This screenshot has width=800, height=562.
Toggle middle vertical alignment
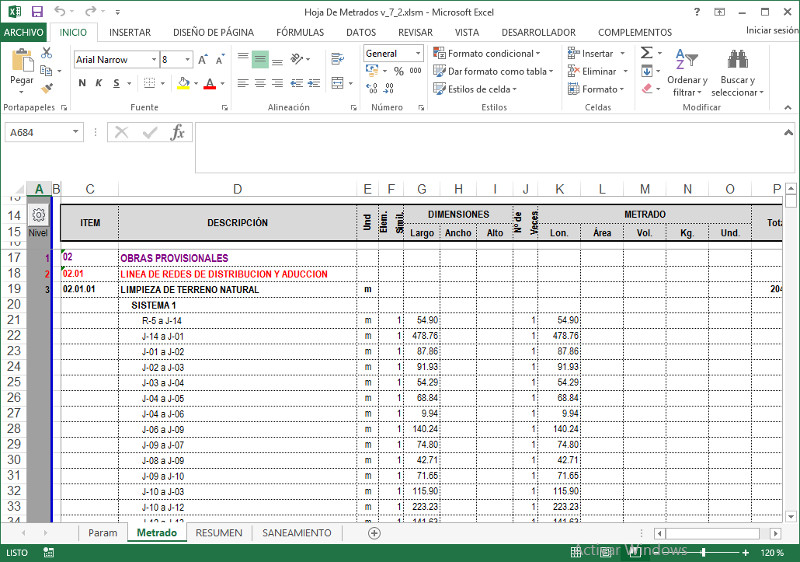[260, 59]
